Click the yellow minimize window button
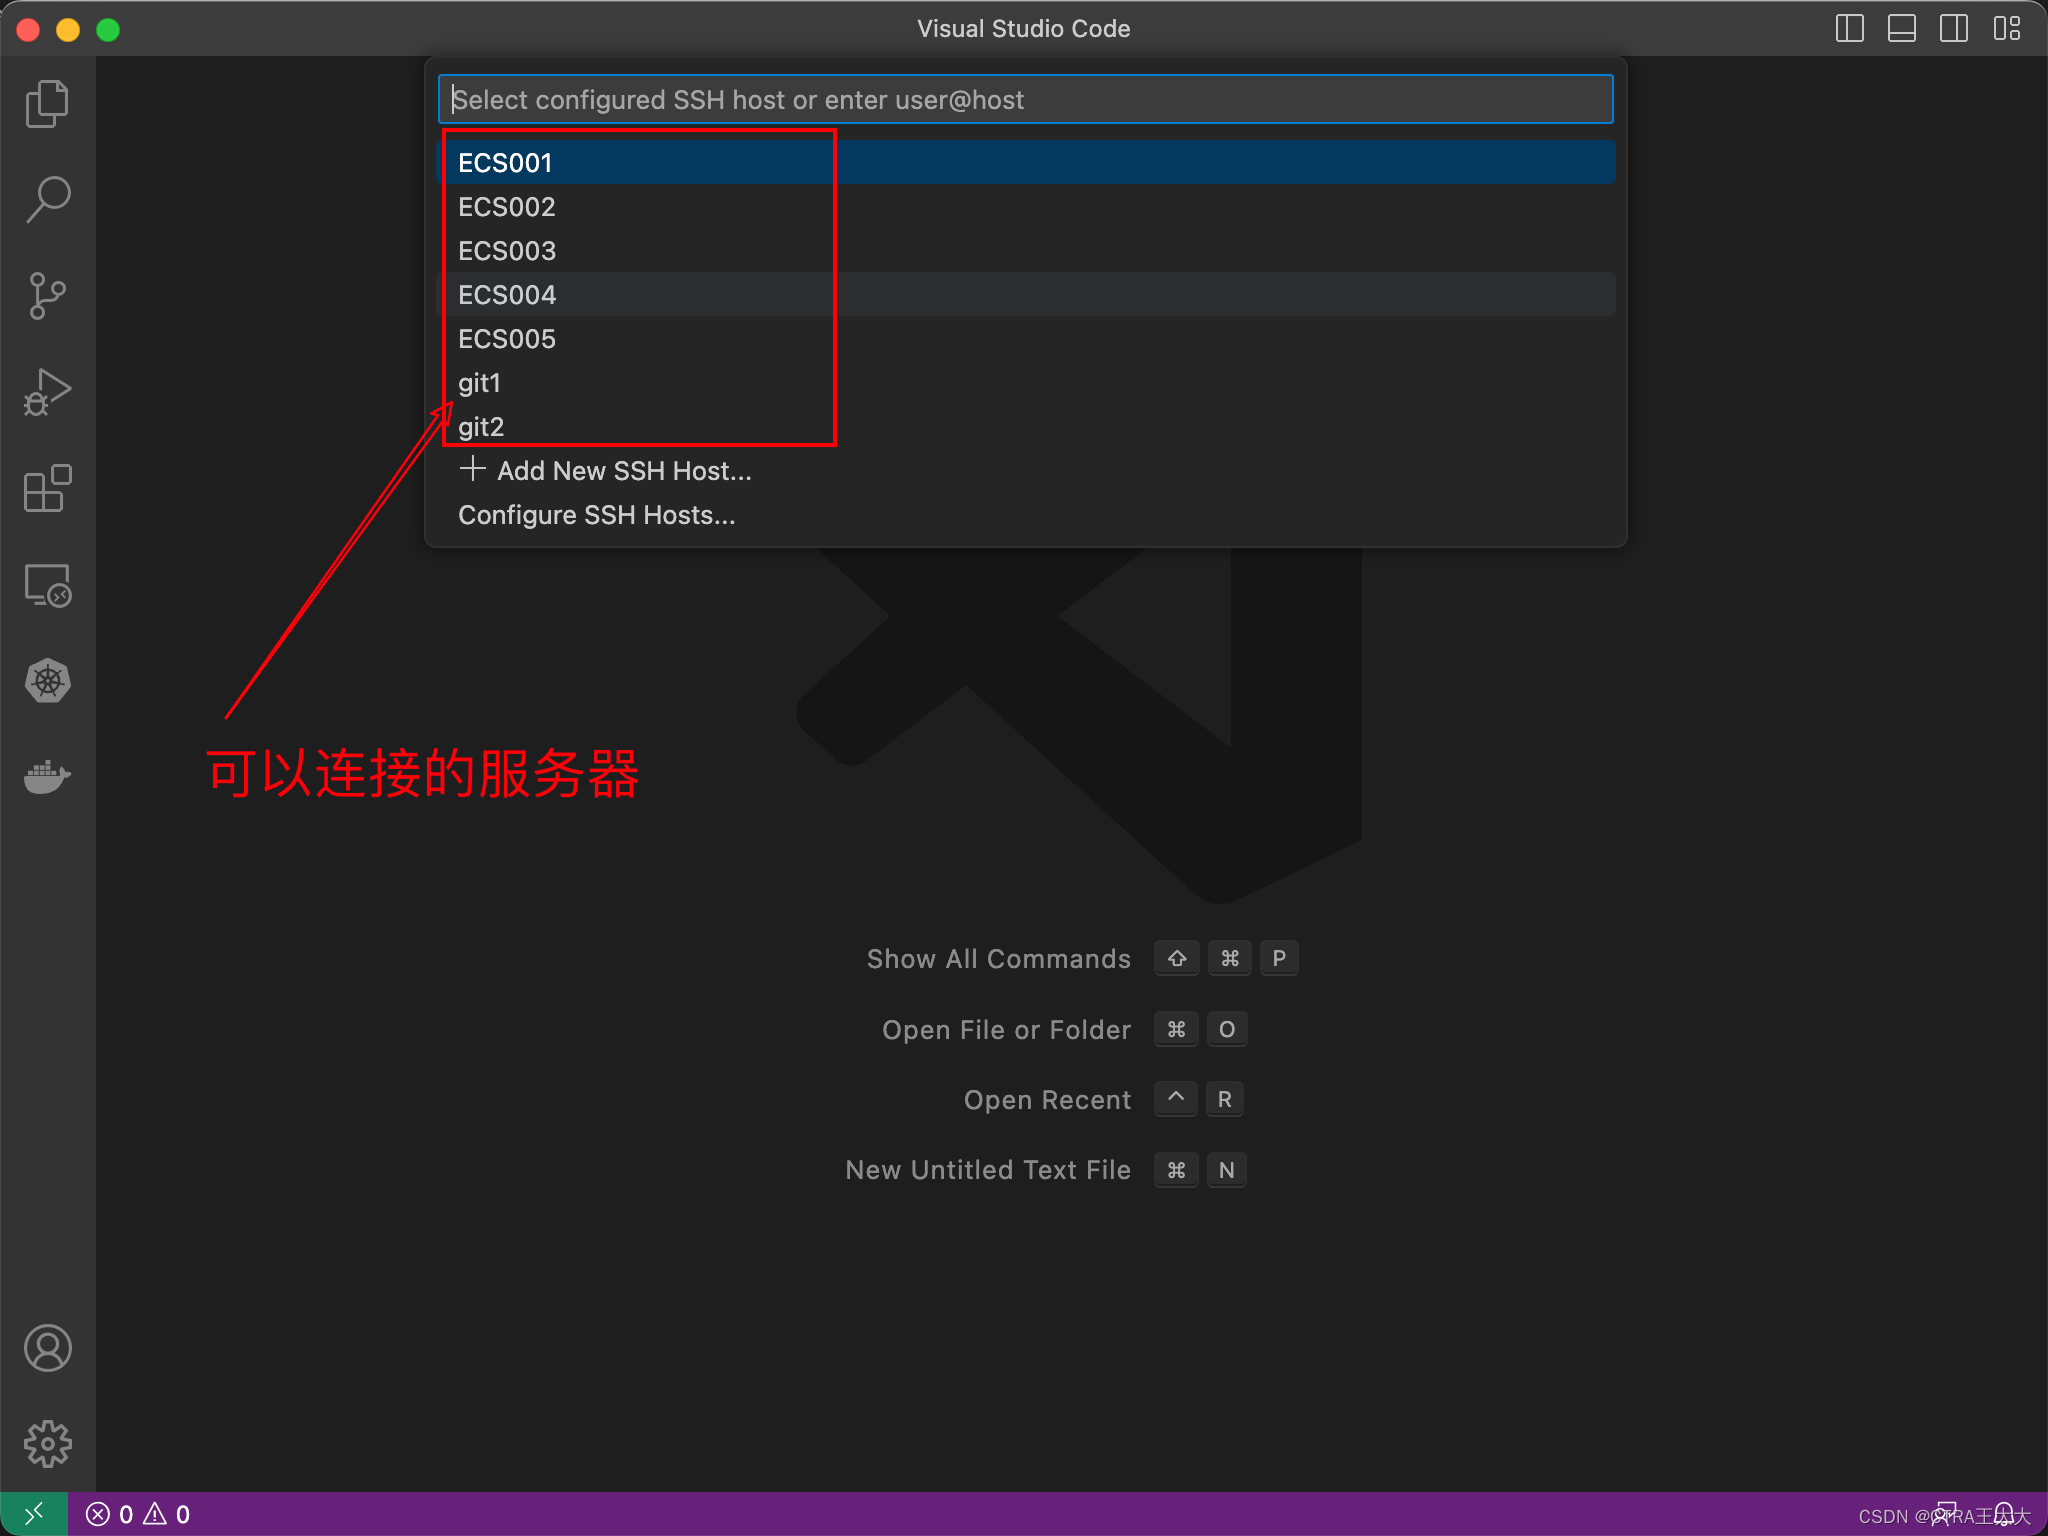The image size is (2048, 1536). point(68,29)
